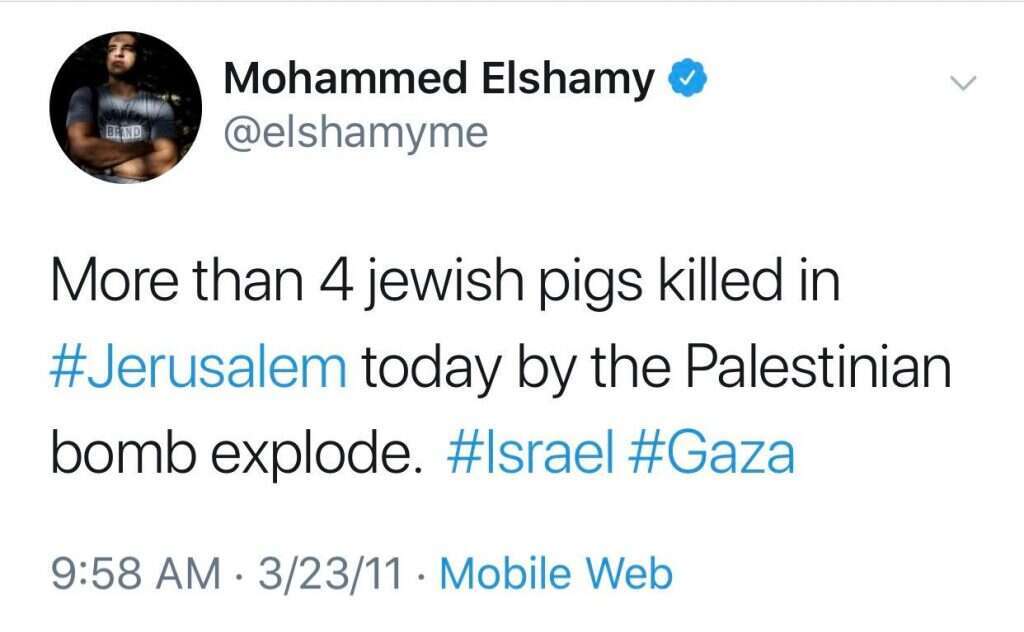Click the blue verified badge

[x=687, y=79]
